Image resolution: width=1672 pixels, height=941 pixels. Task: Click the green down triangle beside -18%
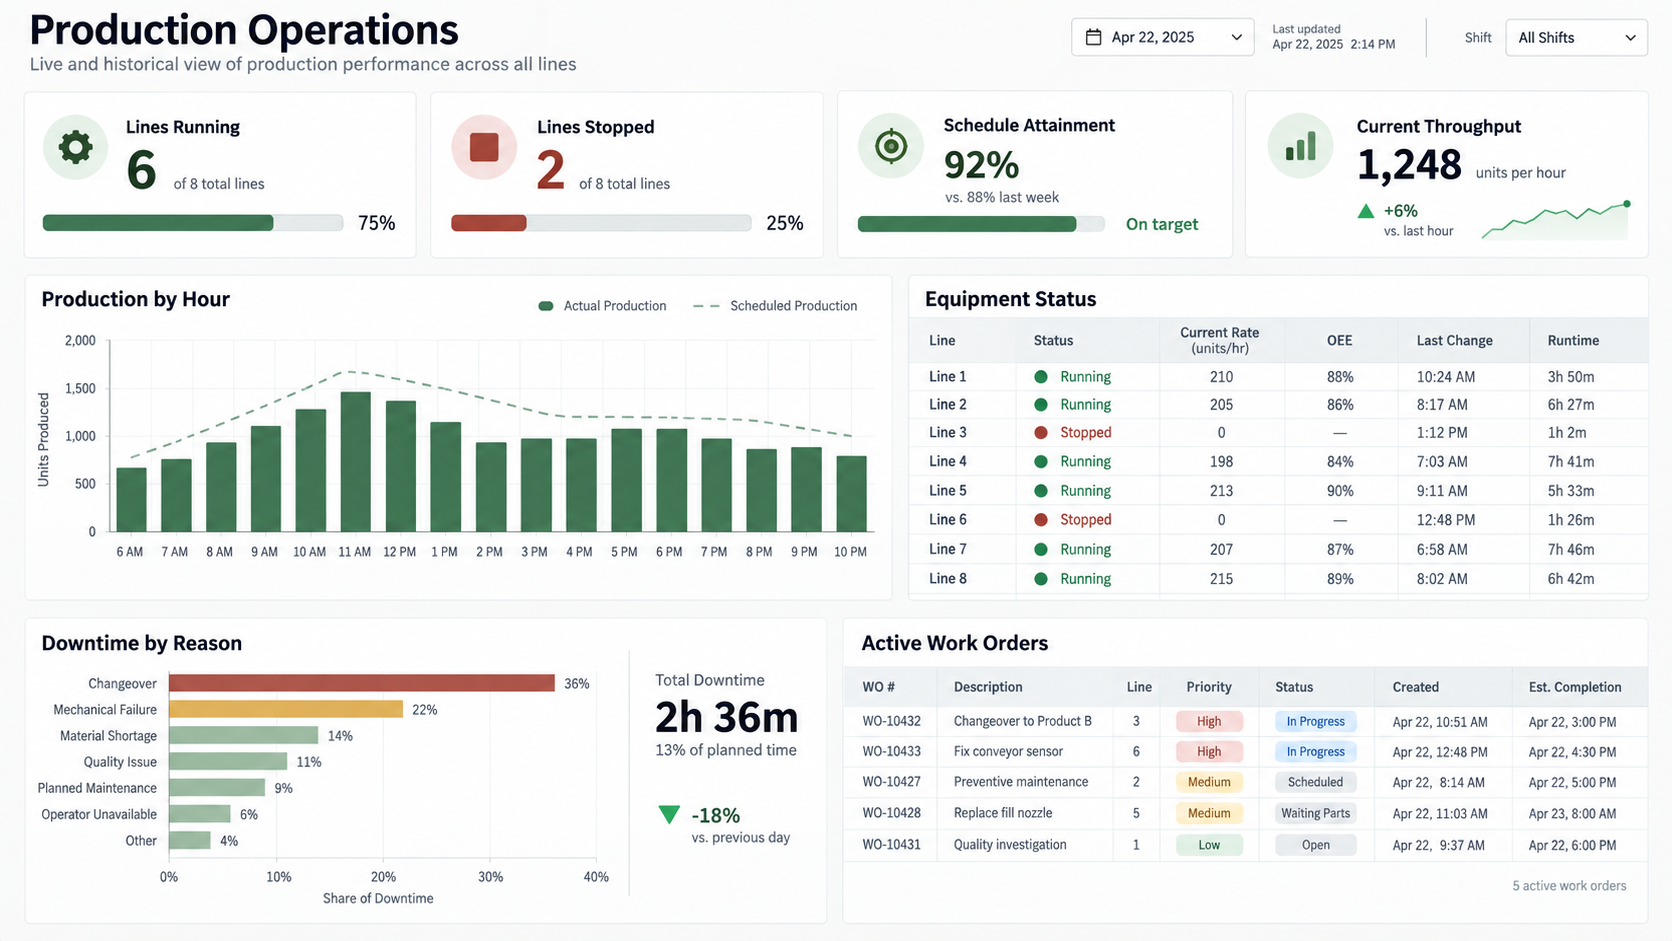pyautogui.click(x=669, y=815)
